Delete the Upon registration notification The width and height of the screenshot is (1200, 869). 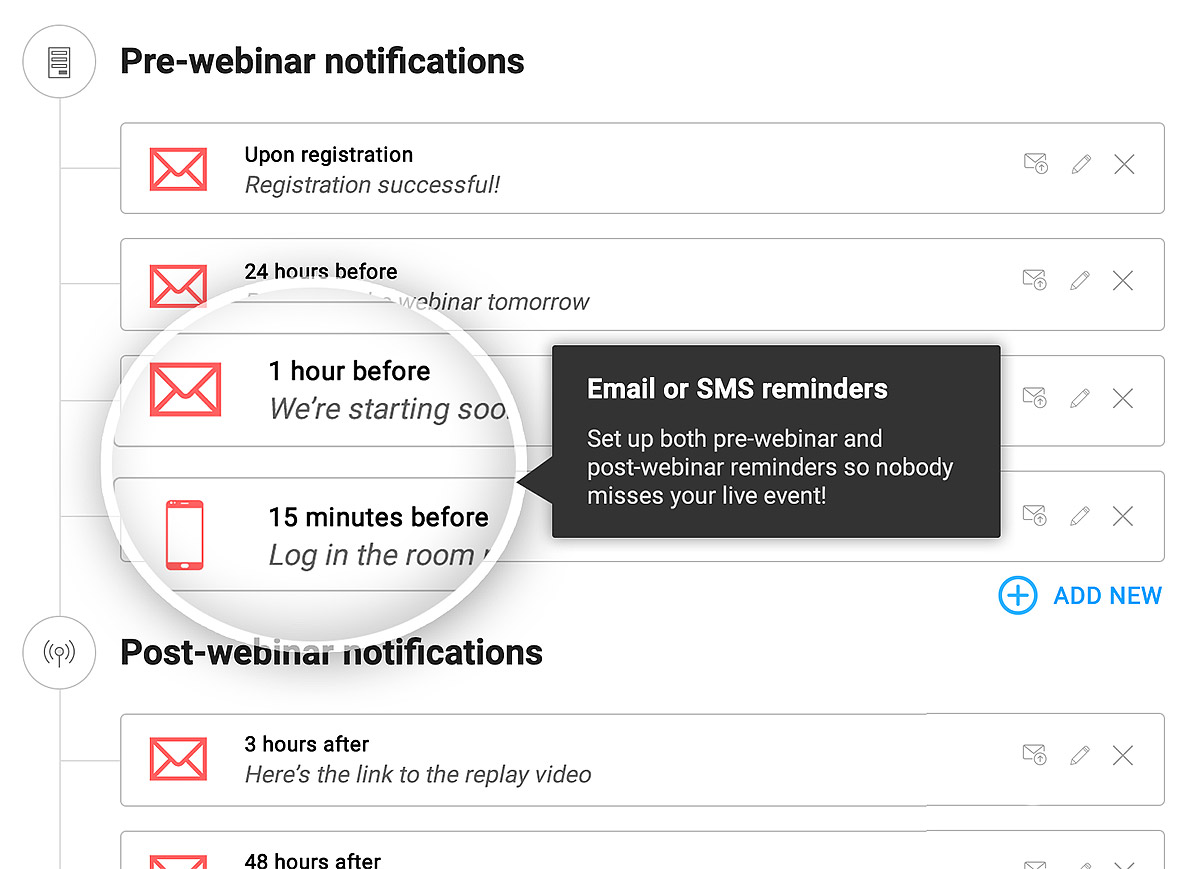tap(1124, 164)
